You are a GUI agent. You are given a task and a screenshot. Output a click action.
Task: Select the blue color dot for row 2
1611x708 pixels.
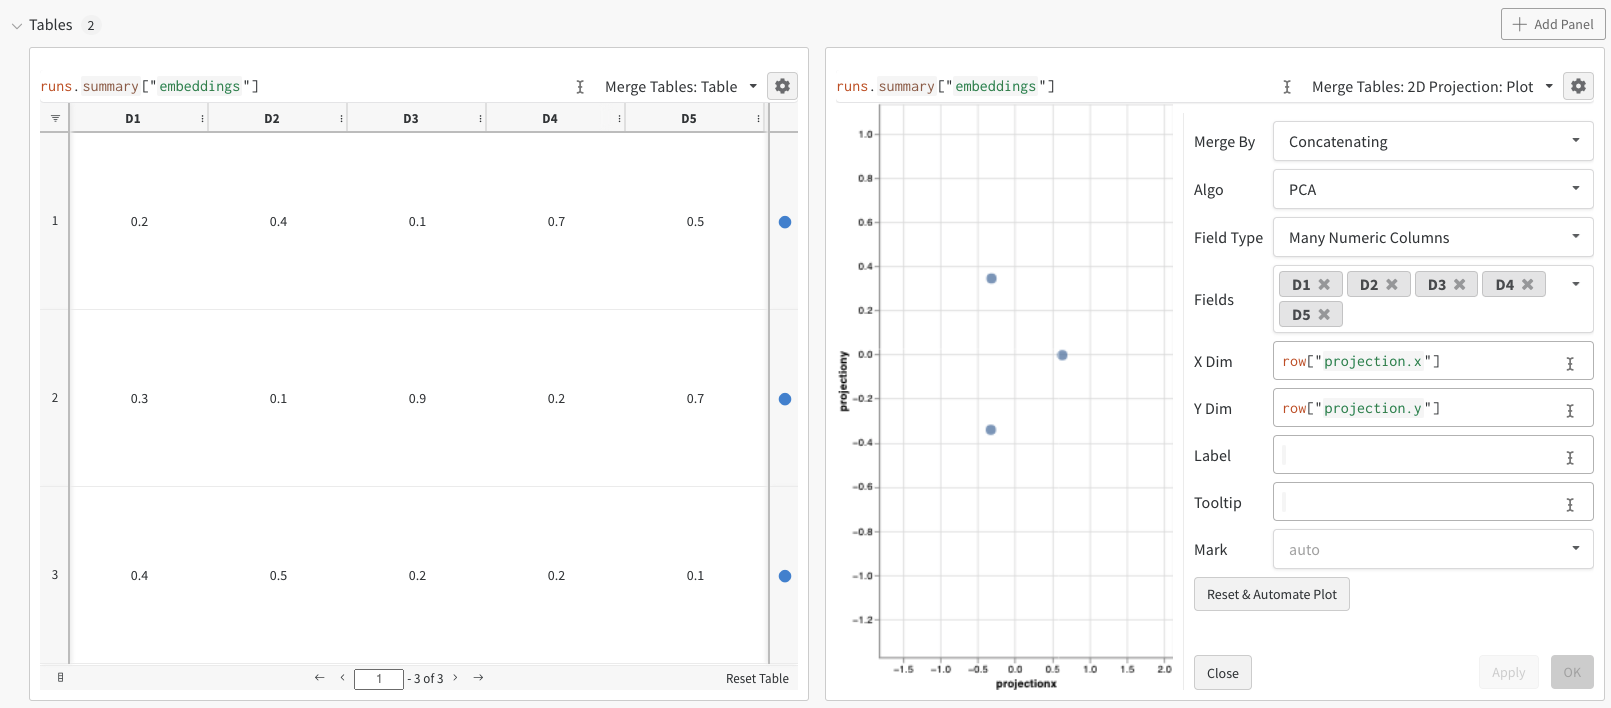pyautogui.click(x=785, y=399)
